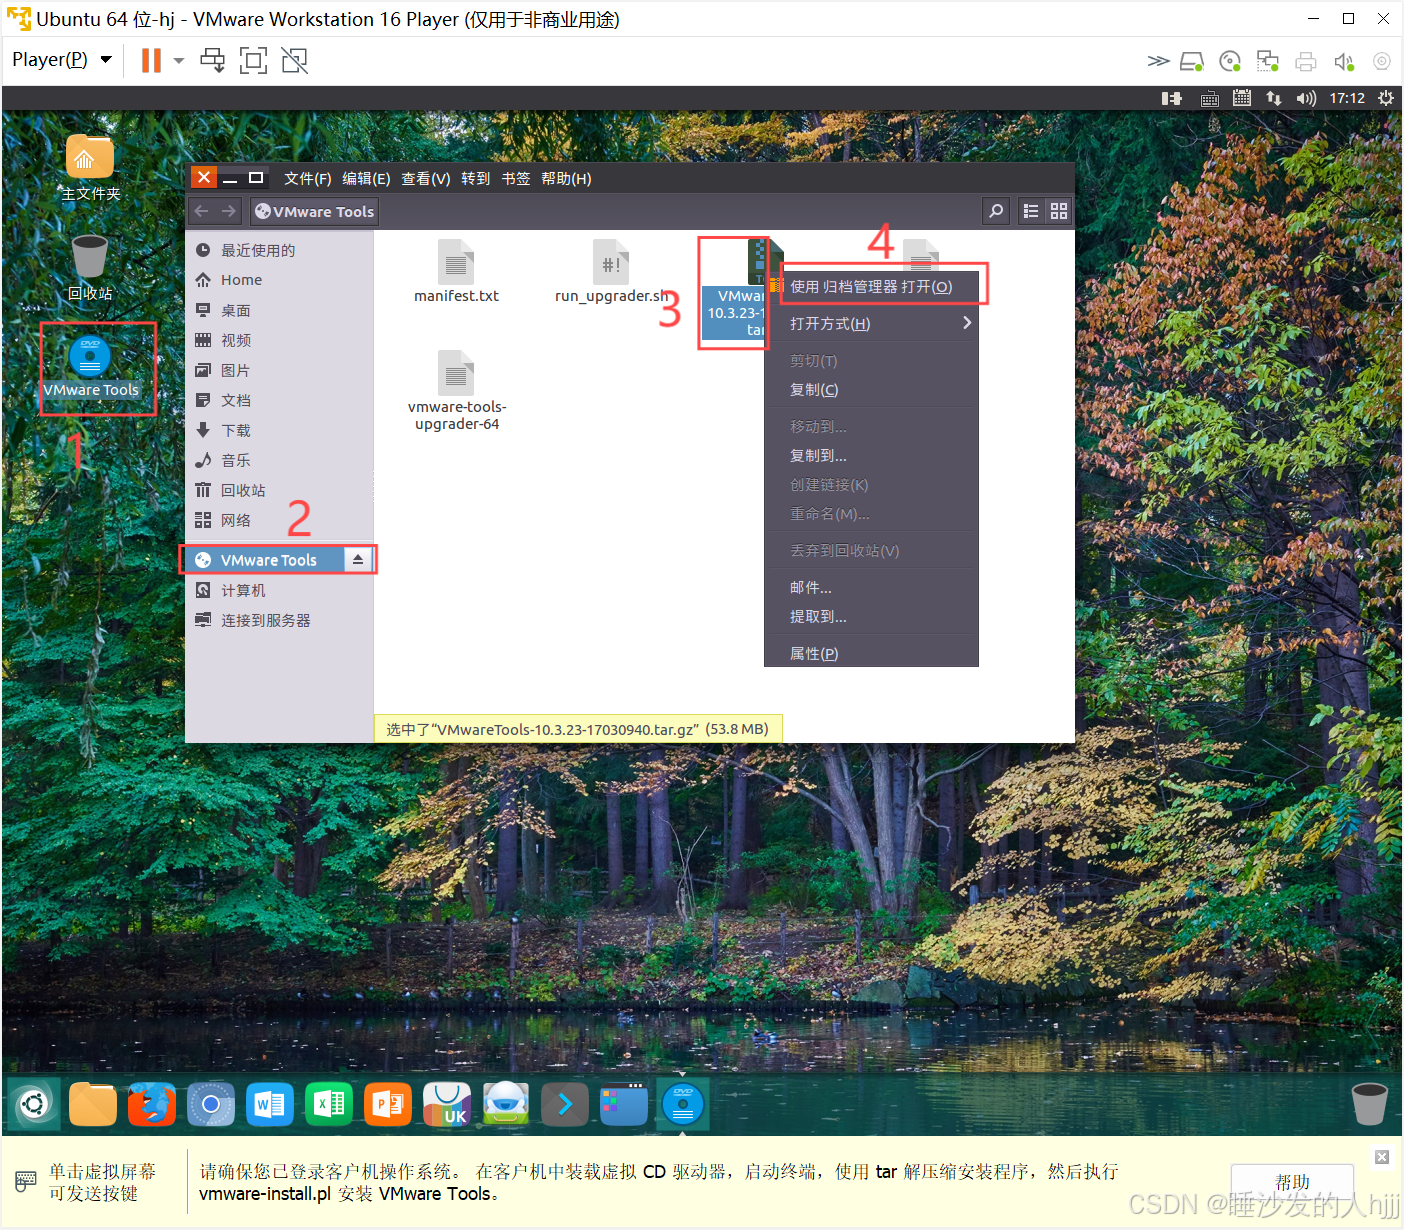Close the yellow VMware hint bar
Viewport: 1404px width, 1230px height.
tap(1382, 1157)
